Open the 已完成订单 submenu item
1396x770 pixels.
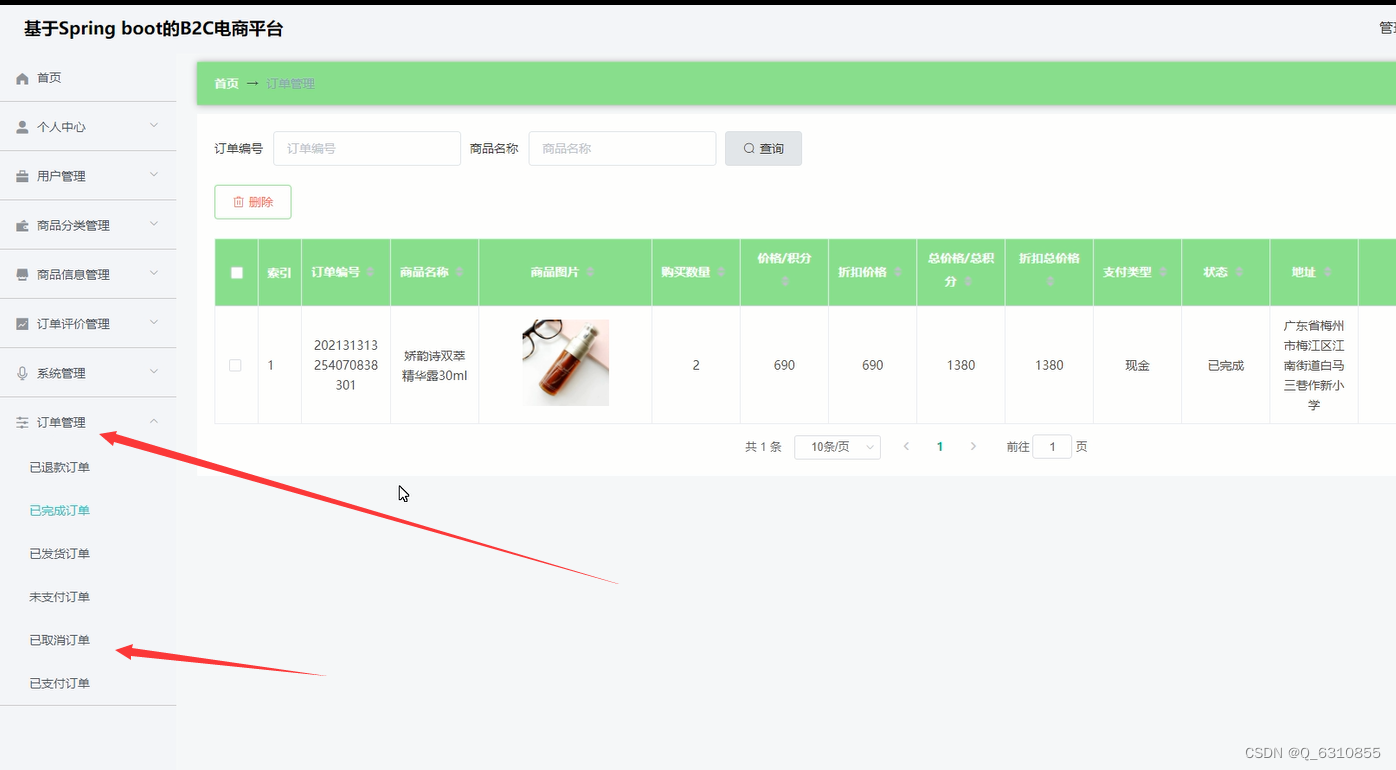59,511
